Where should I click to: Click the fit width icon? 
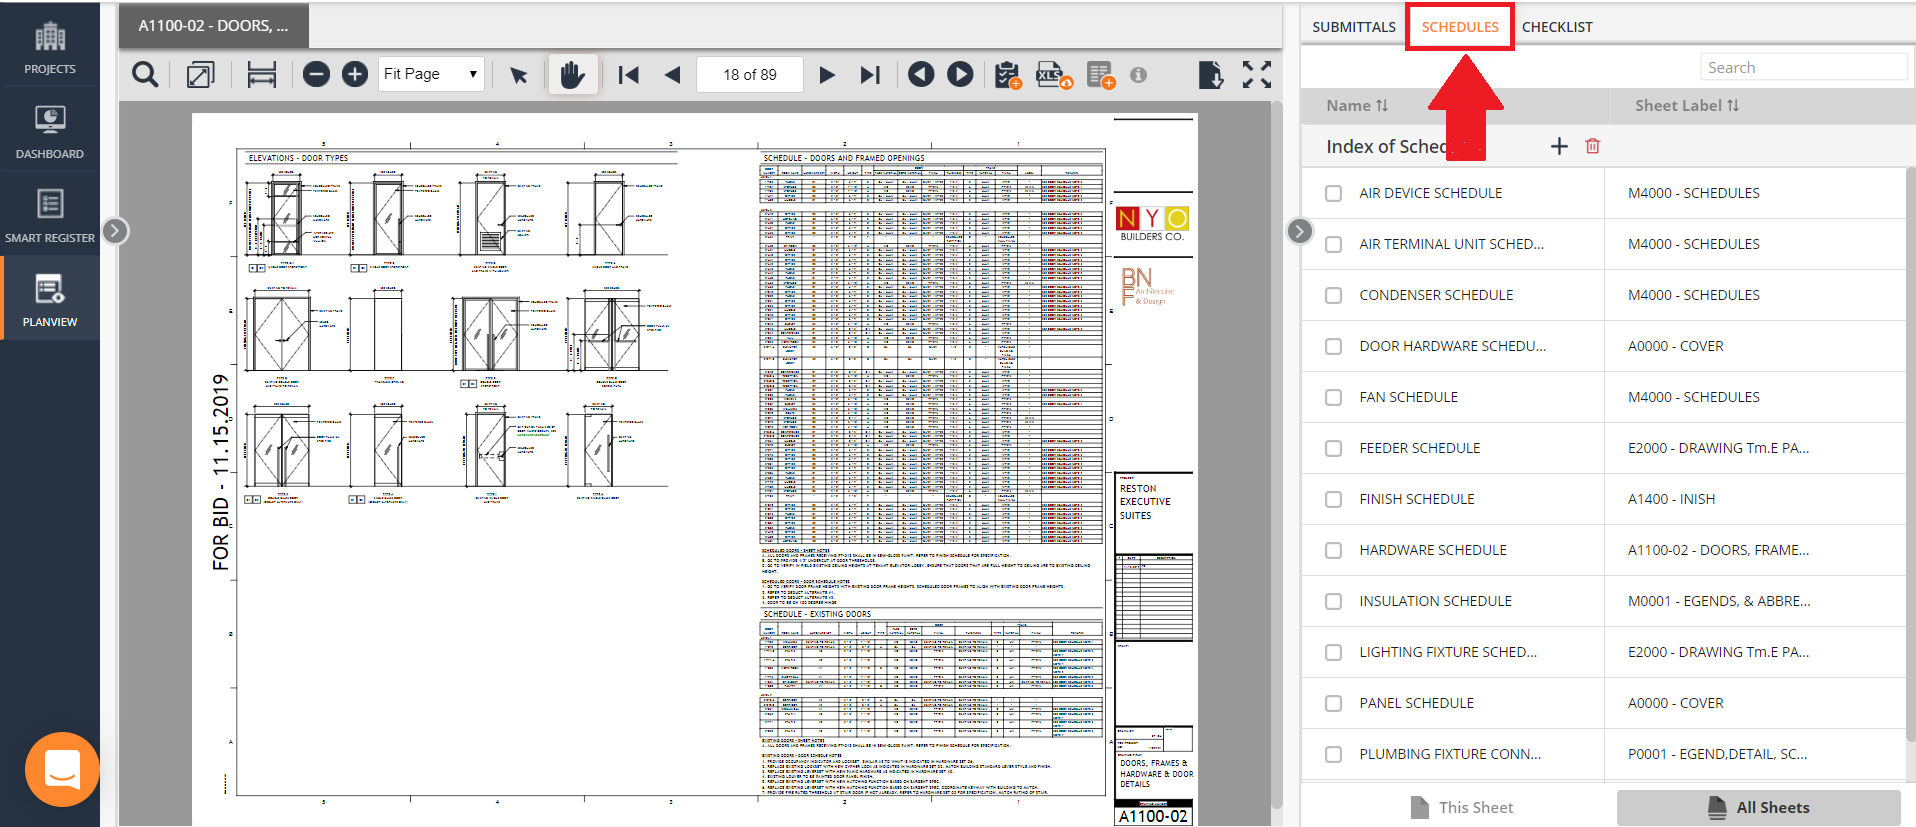(261, 75)
